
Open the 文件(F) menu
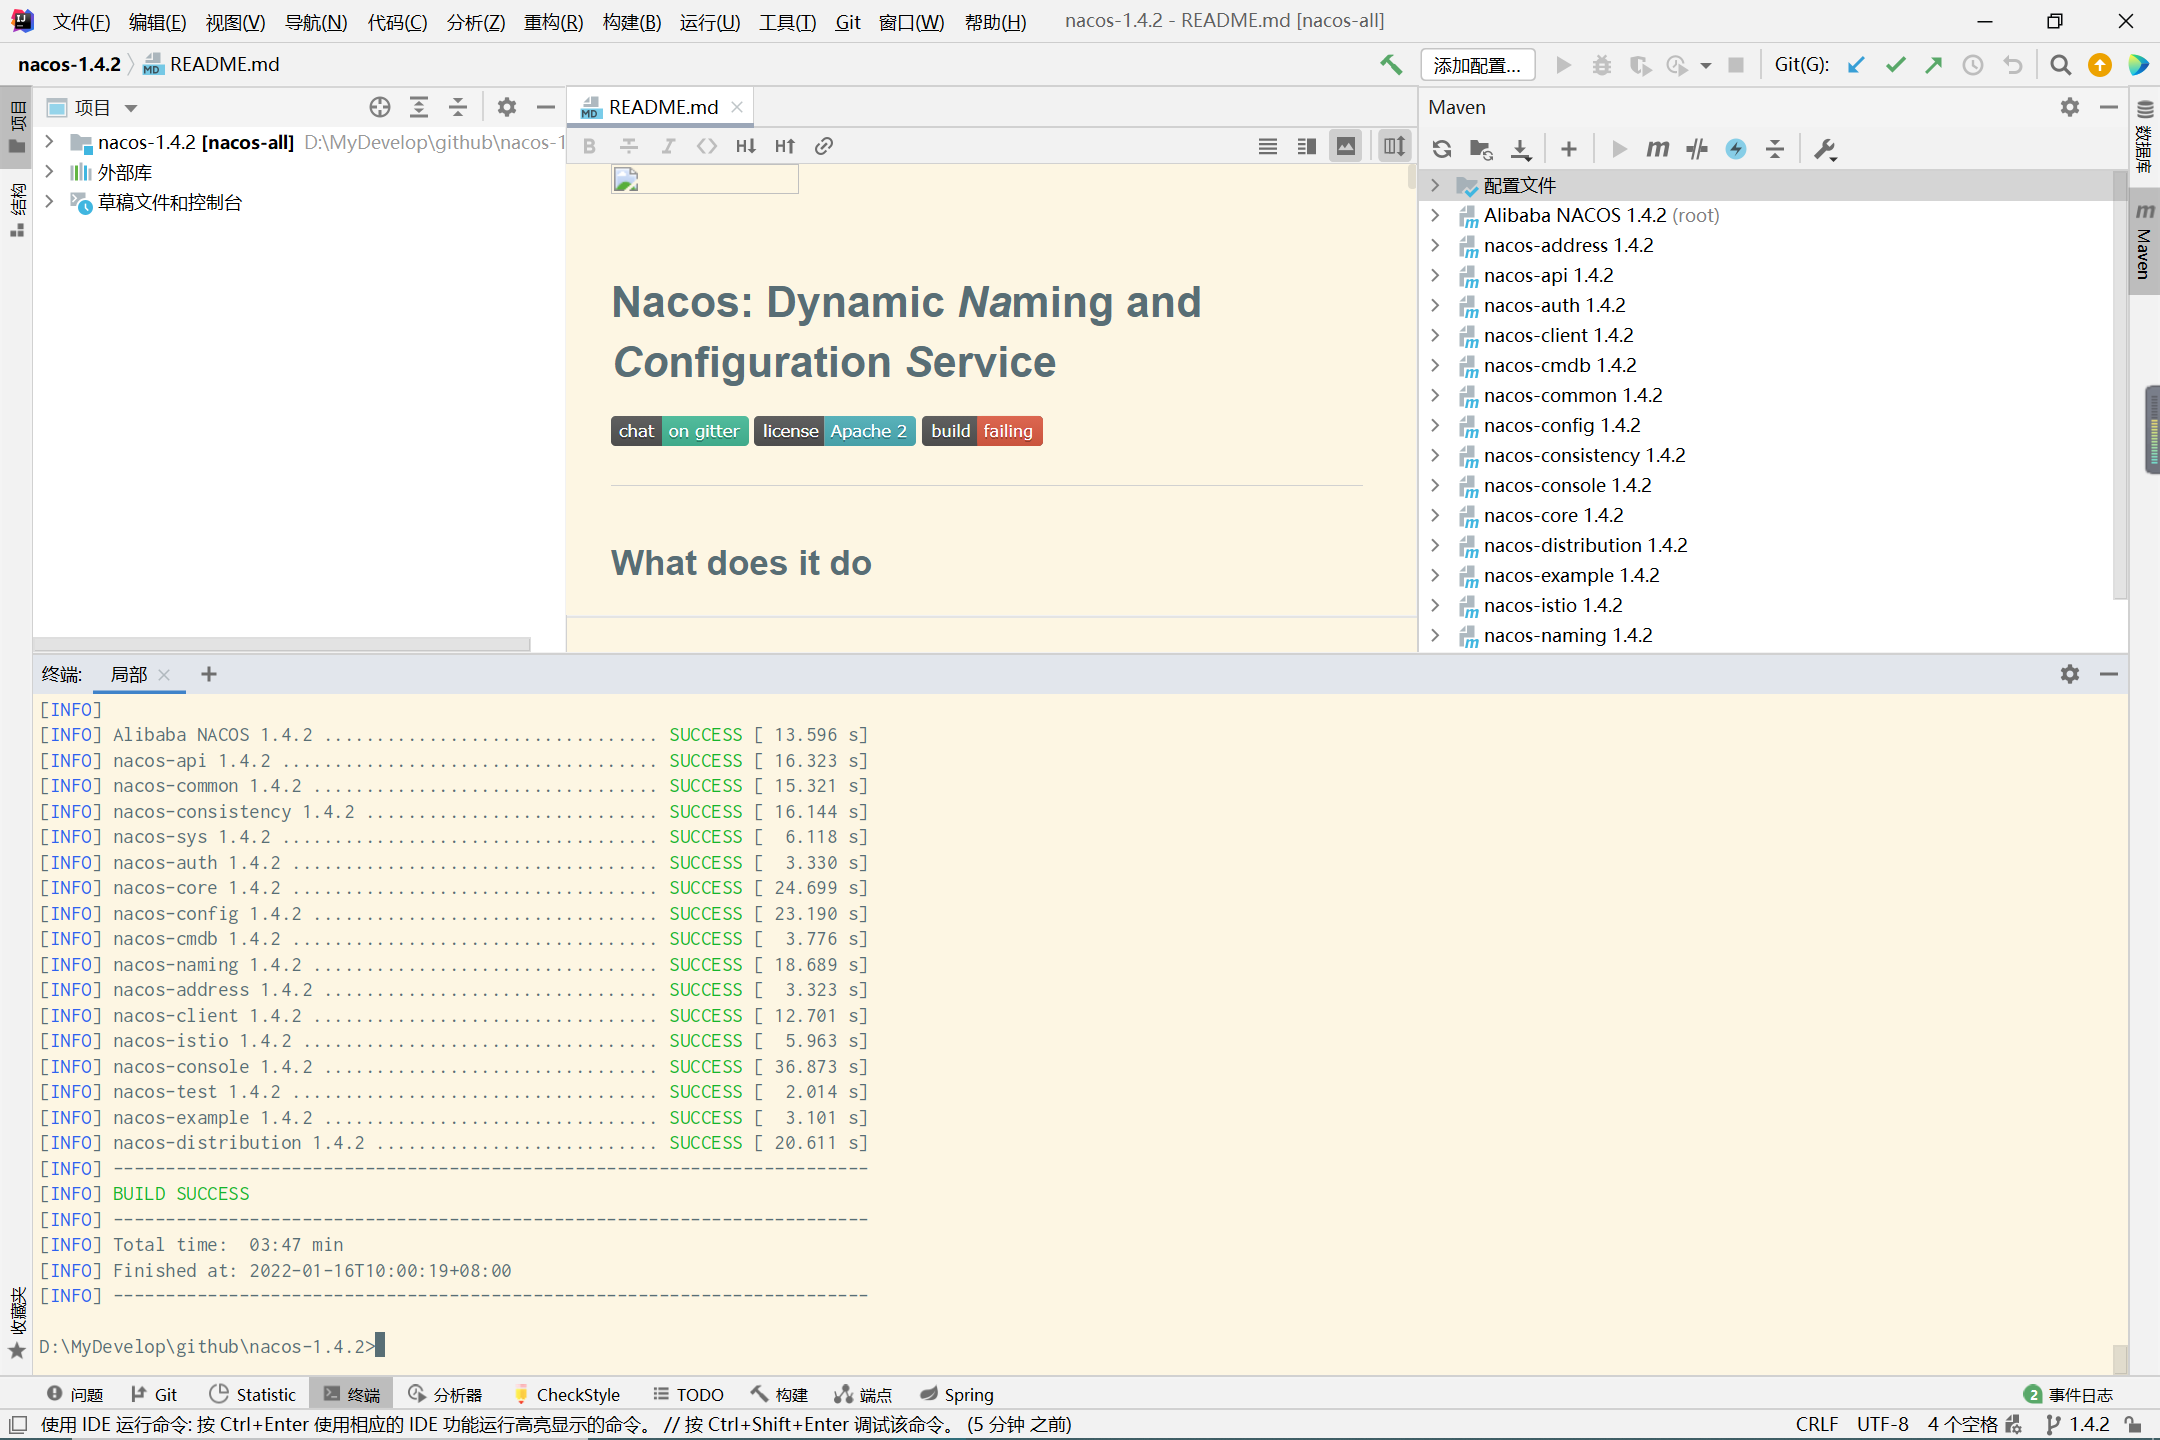[x=81, y=22]
